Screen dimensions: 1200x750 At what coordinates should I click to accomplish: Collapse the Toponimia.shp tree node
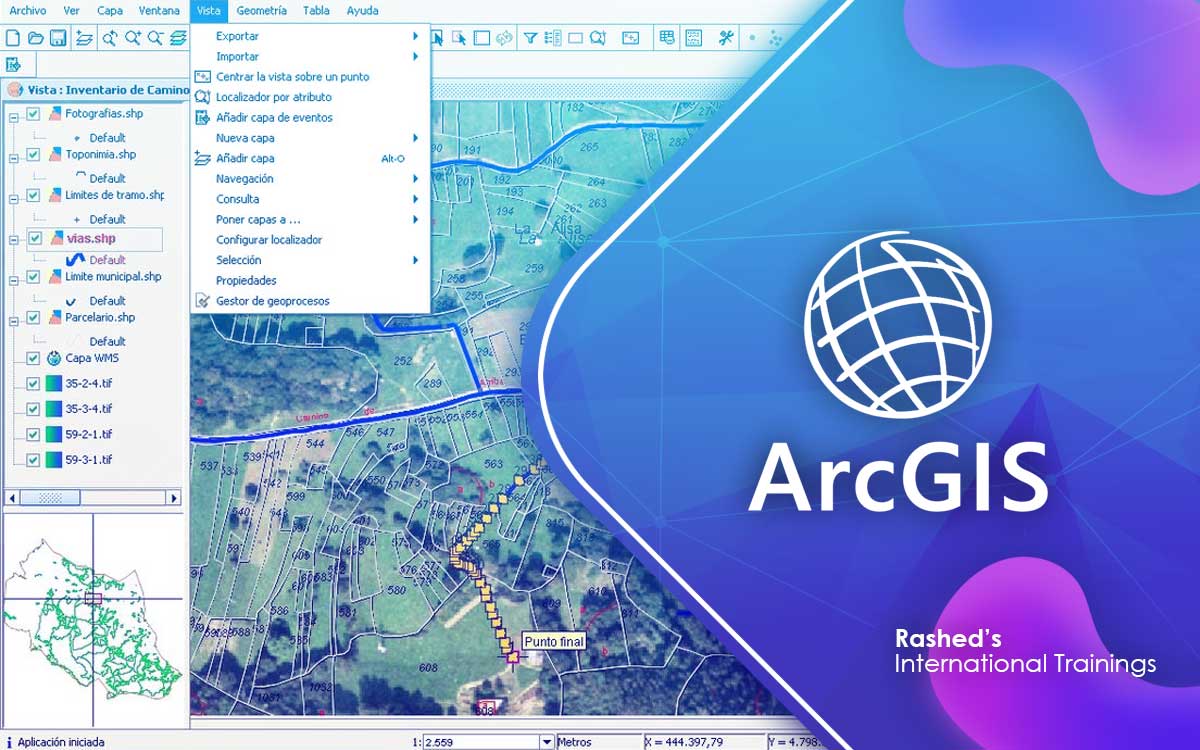(14, 158)
